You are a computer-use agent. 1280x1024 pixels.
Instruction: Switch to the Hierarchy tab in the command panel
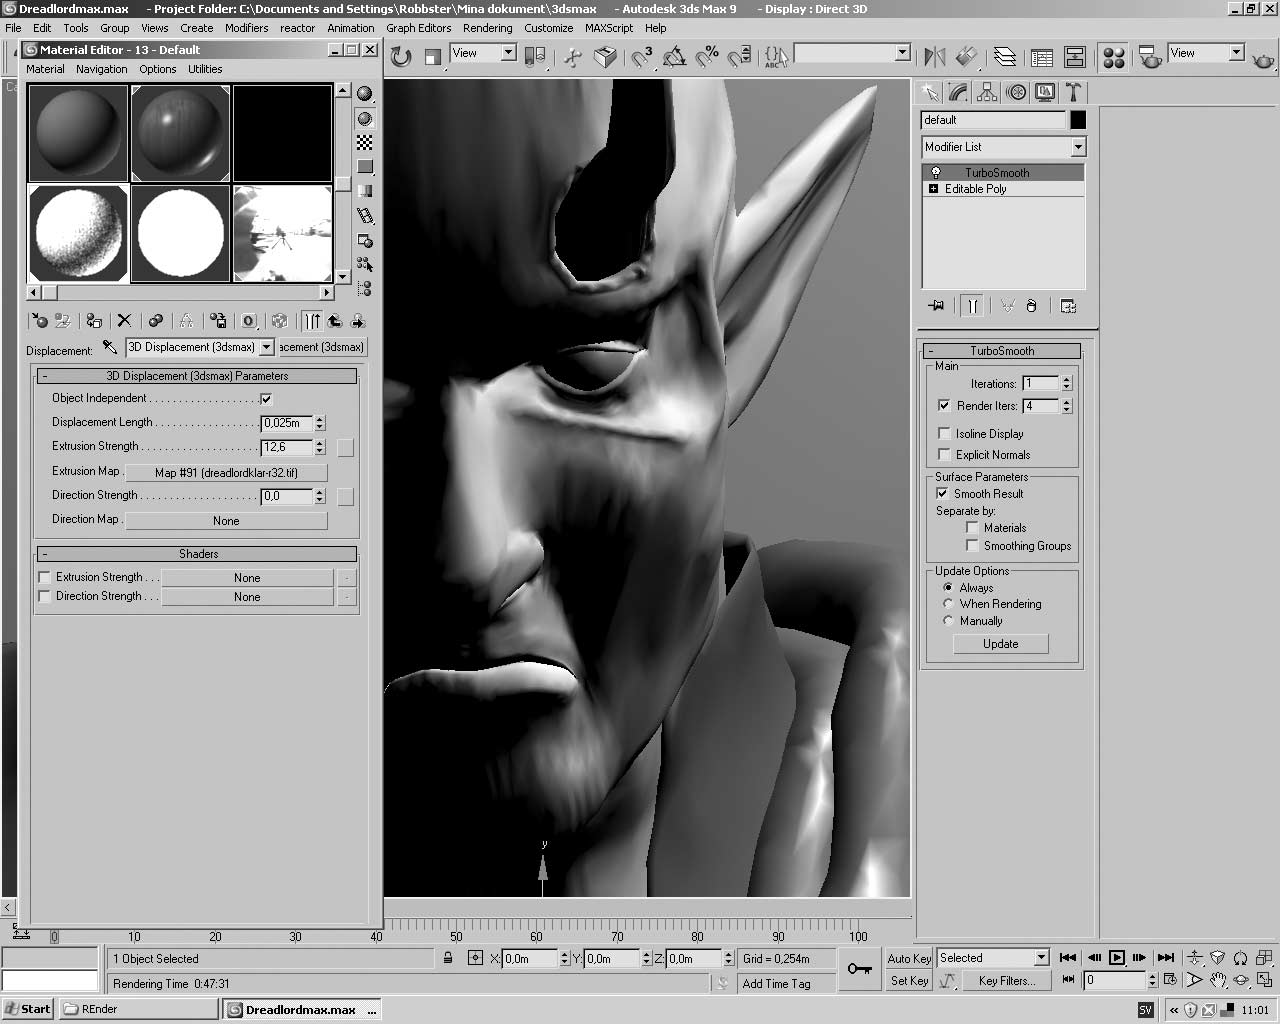(x=986, y=92)
